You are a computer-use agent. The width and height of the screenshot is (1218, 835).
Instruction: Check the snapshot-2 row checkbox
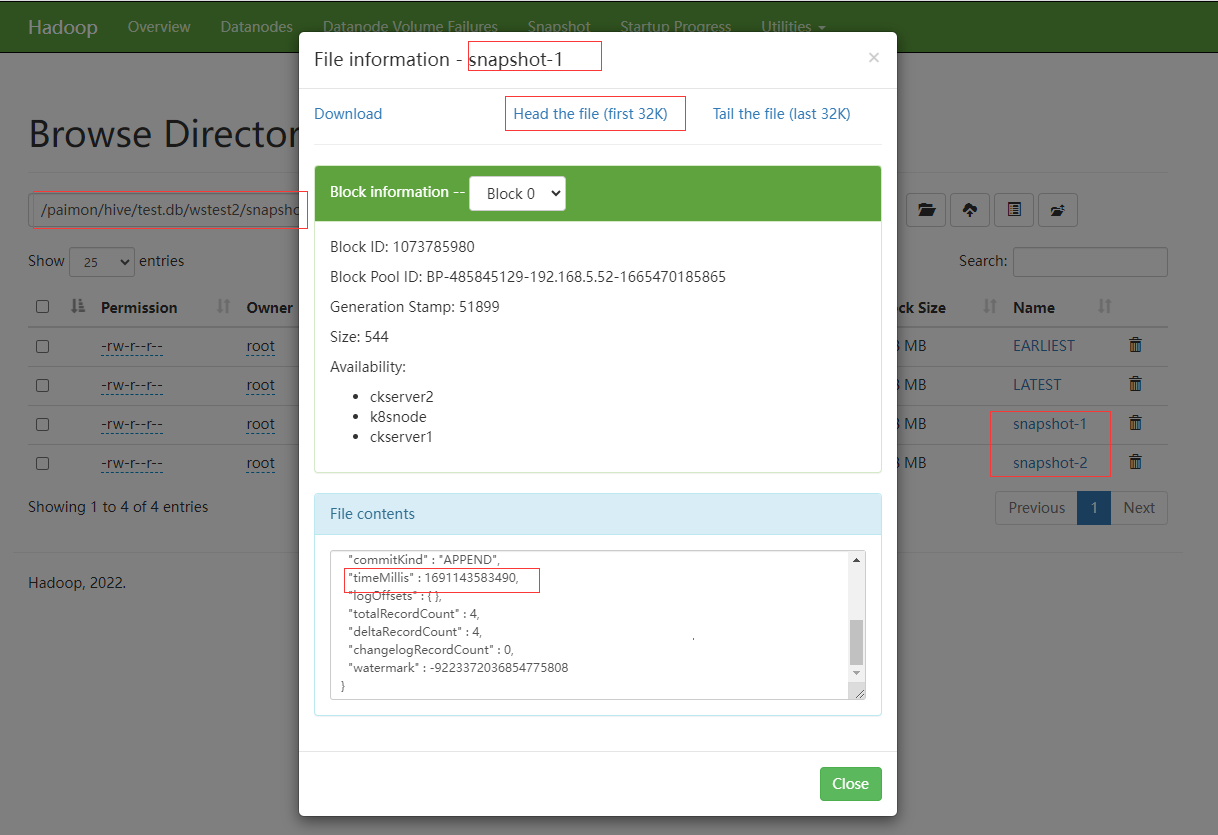tap(42, 463)
